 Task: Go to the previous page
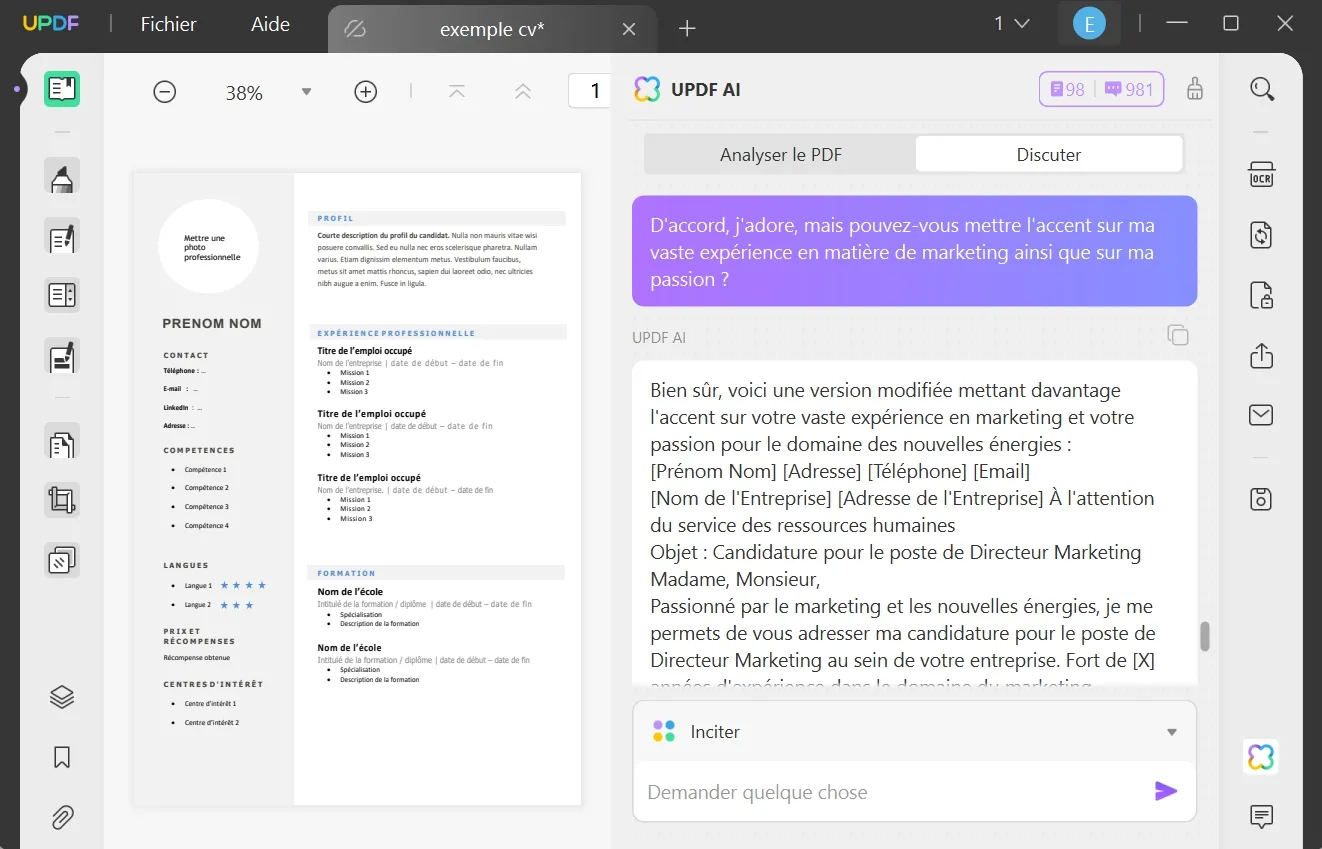click(523, 92)
